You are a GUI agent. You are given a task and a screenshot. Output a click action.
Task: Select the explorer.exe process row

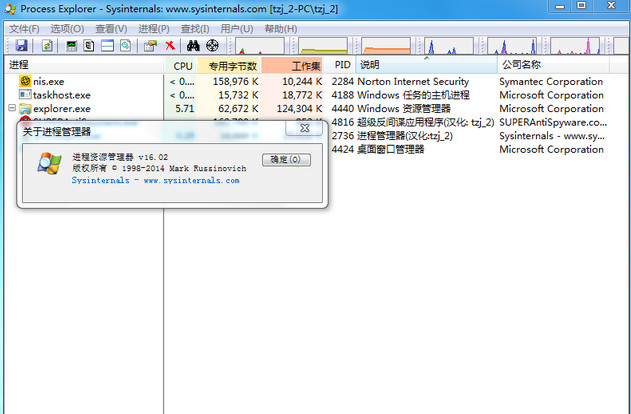[314, 109]
